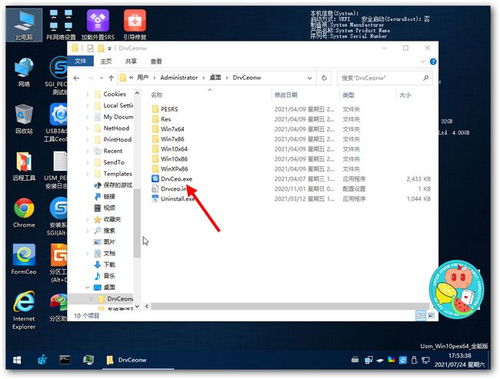Open the command prompt taskbar icon
Image resolution: width=500 pixels, height=379 pixels.
pos(65,360)
